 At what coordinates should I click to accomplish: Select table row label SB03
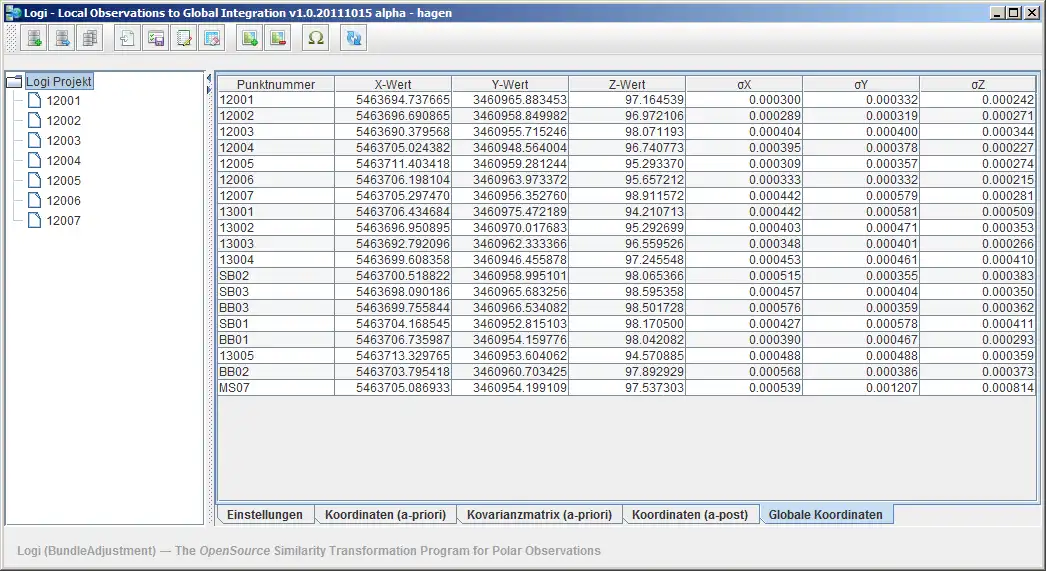pyautogui.click(x=276, y=292)
